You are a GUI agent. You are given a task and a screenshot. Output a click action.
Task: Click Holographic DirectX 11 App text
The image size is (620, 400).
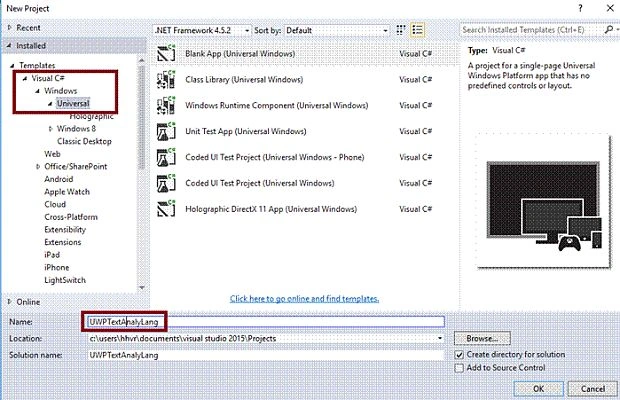[271, 209]
